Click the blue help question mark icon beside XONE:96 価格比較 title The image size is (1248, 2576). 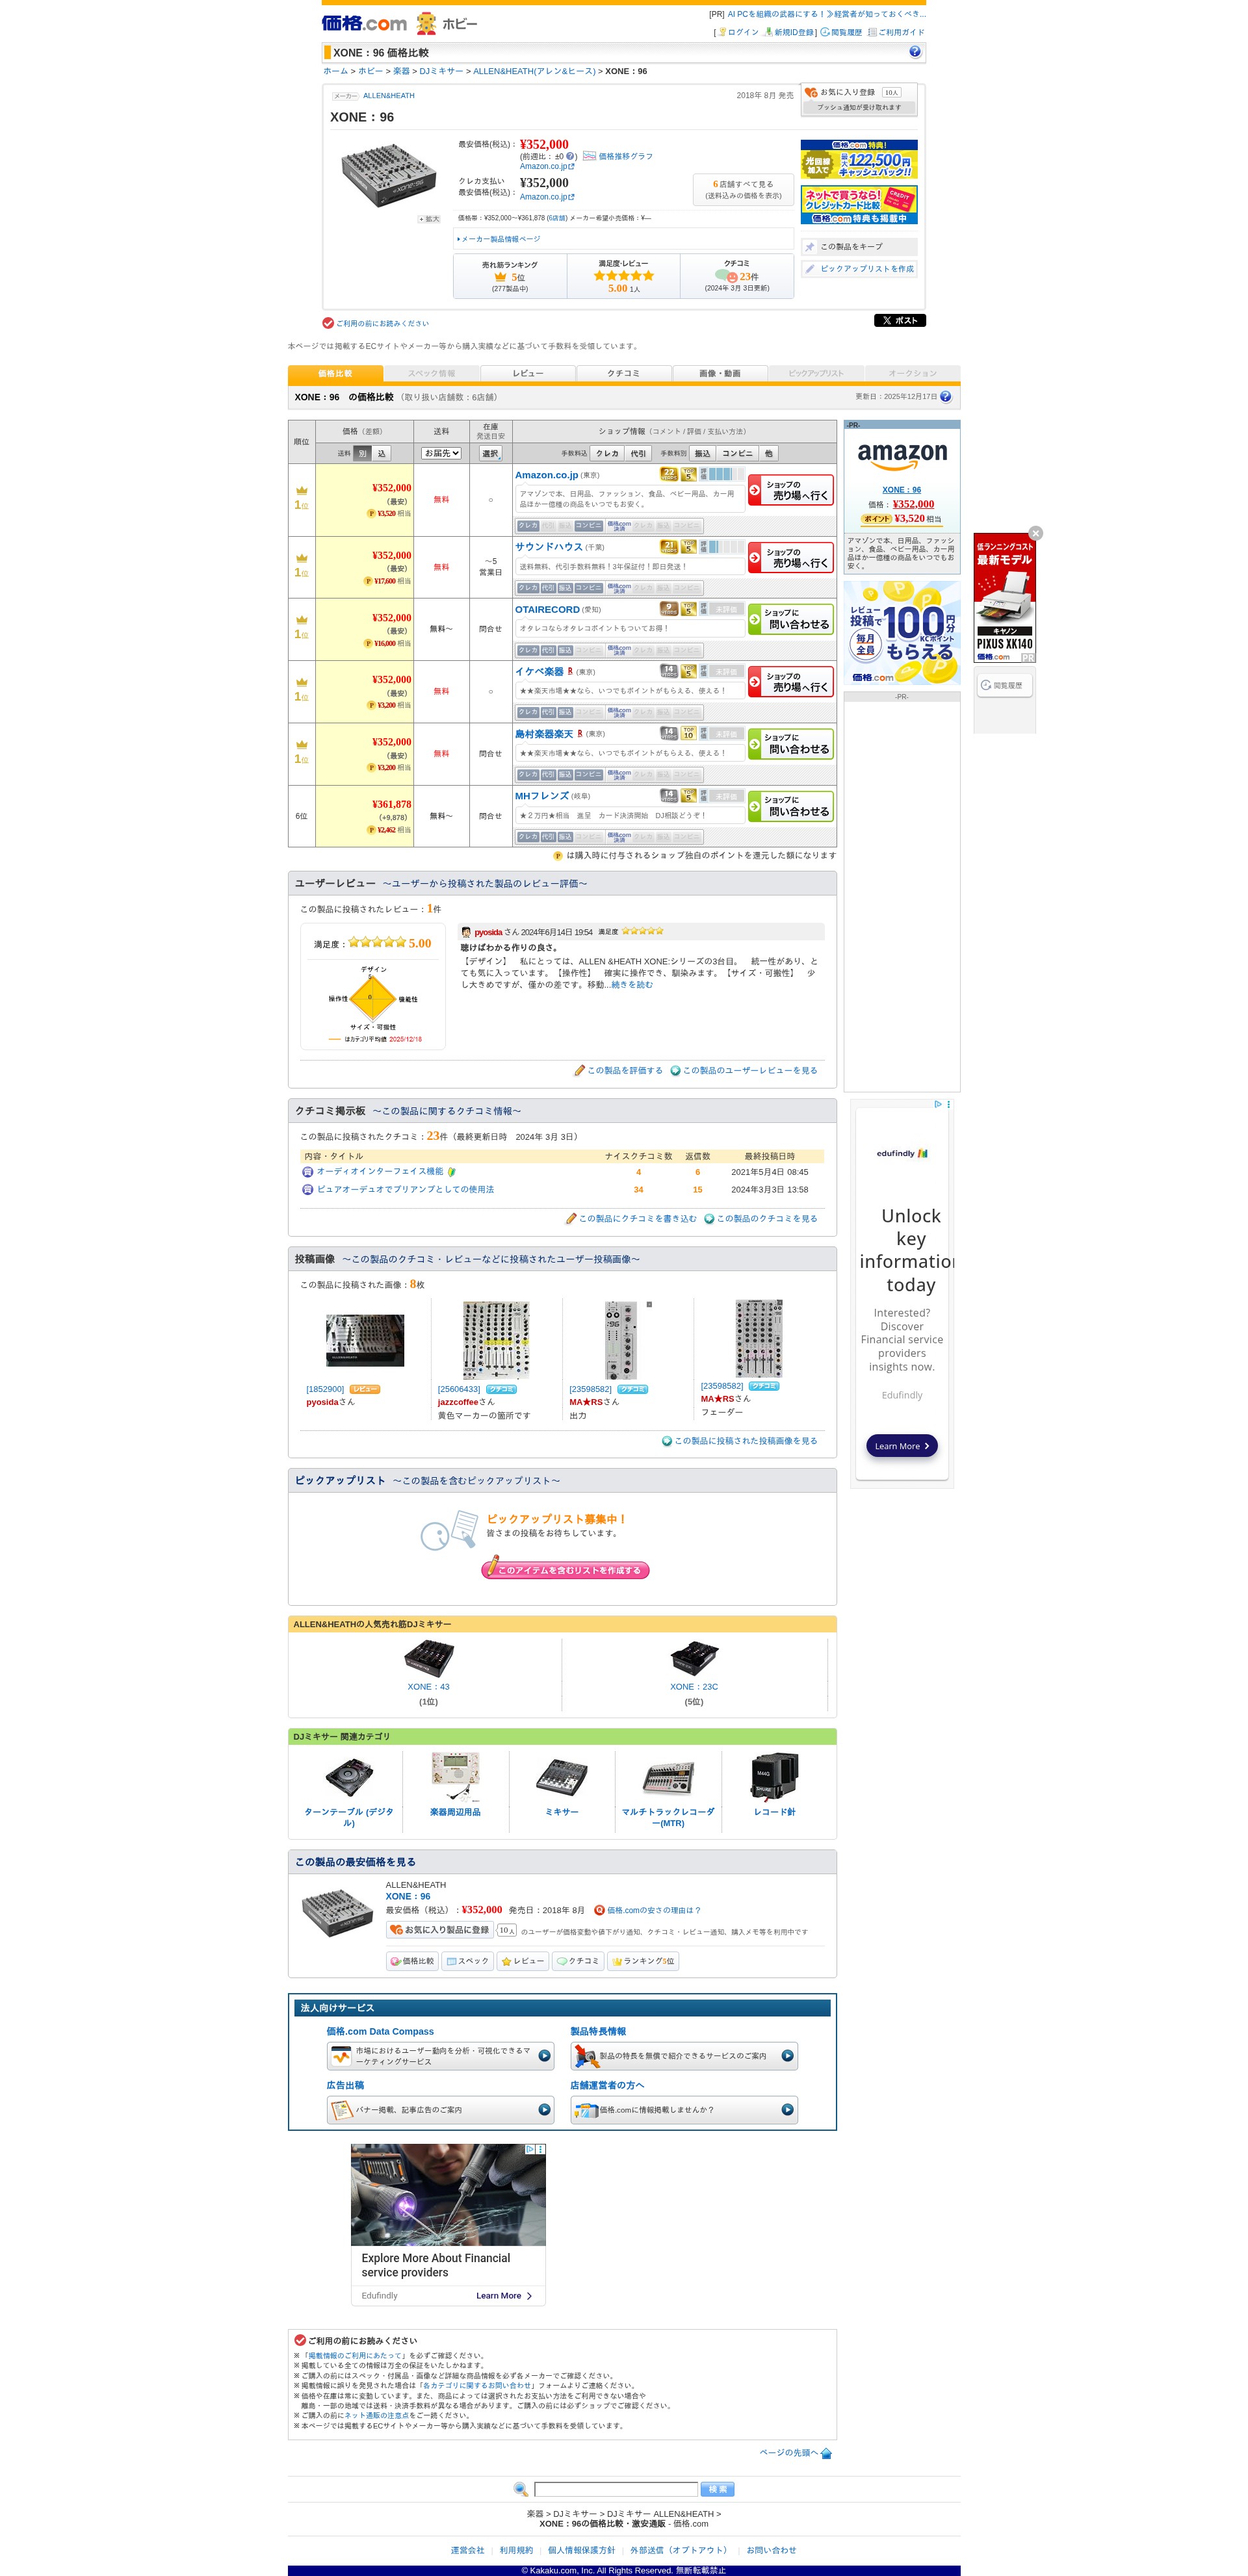pos(914,52)
